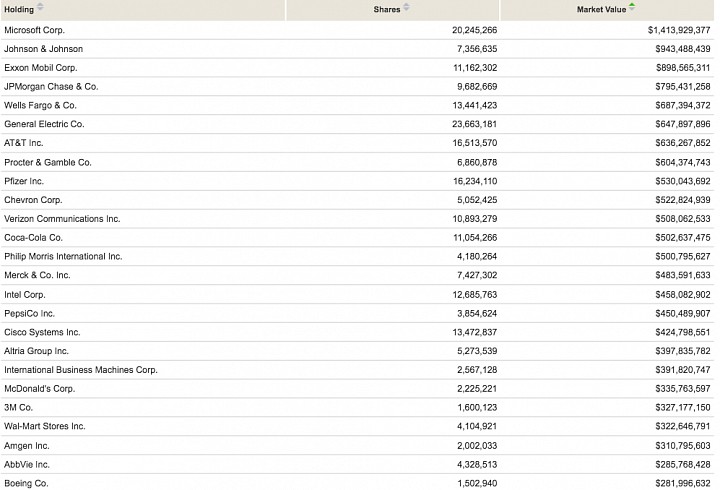Click Philip Morris International Inc. name
720x490 pixels.
click(63, 257)
